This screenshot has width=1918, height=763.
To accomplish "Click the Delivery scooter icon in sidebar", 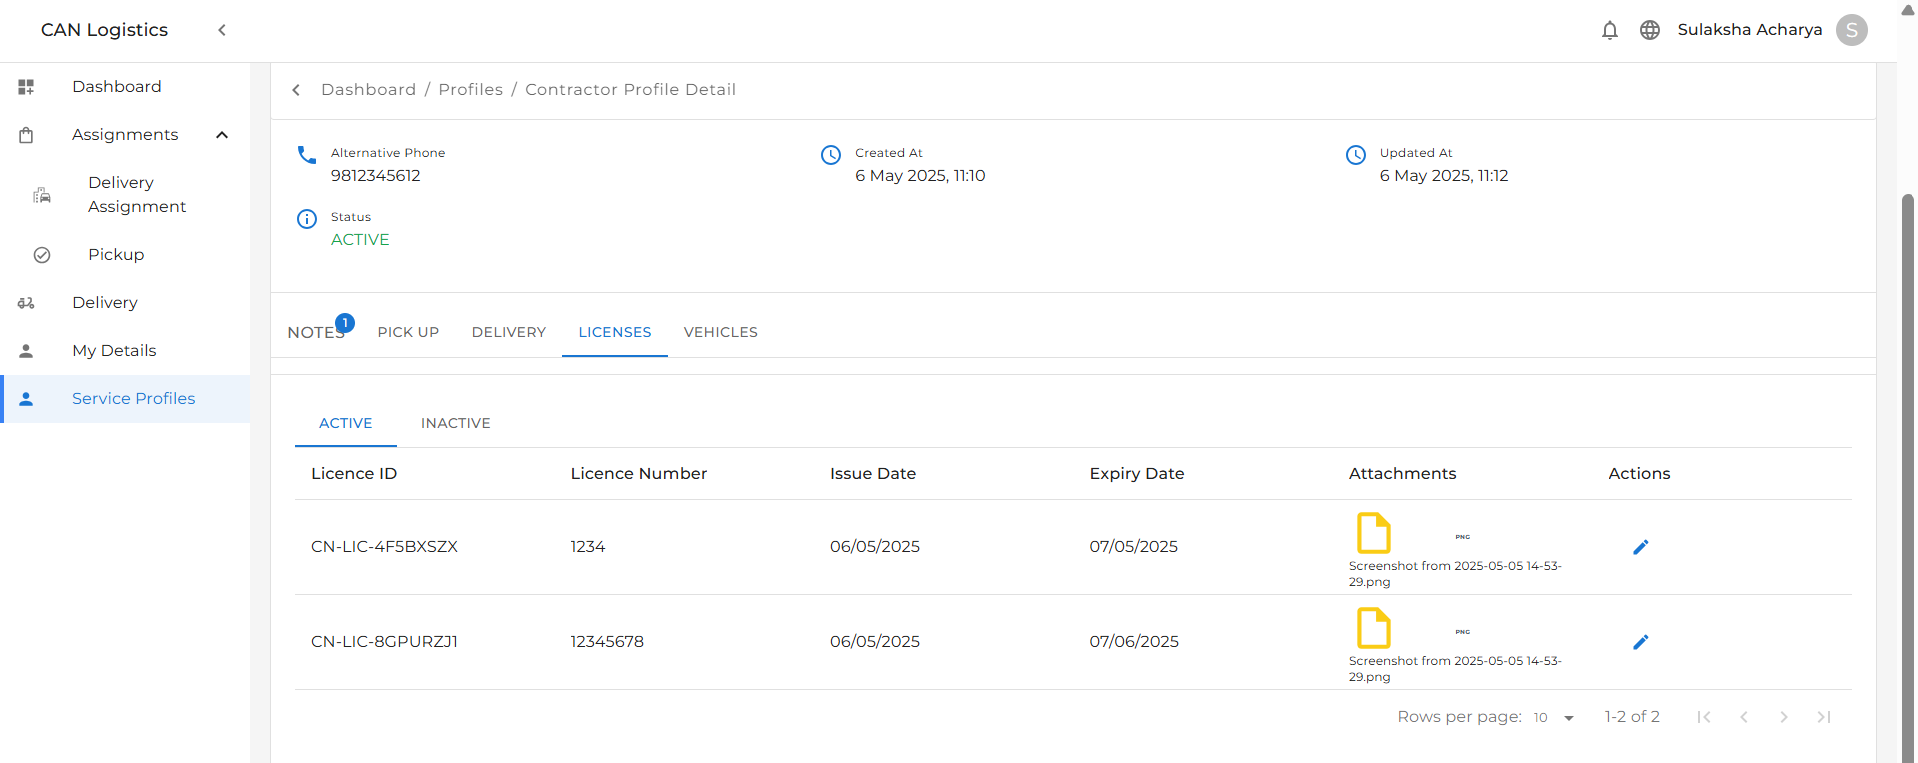I will (26, 303).
